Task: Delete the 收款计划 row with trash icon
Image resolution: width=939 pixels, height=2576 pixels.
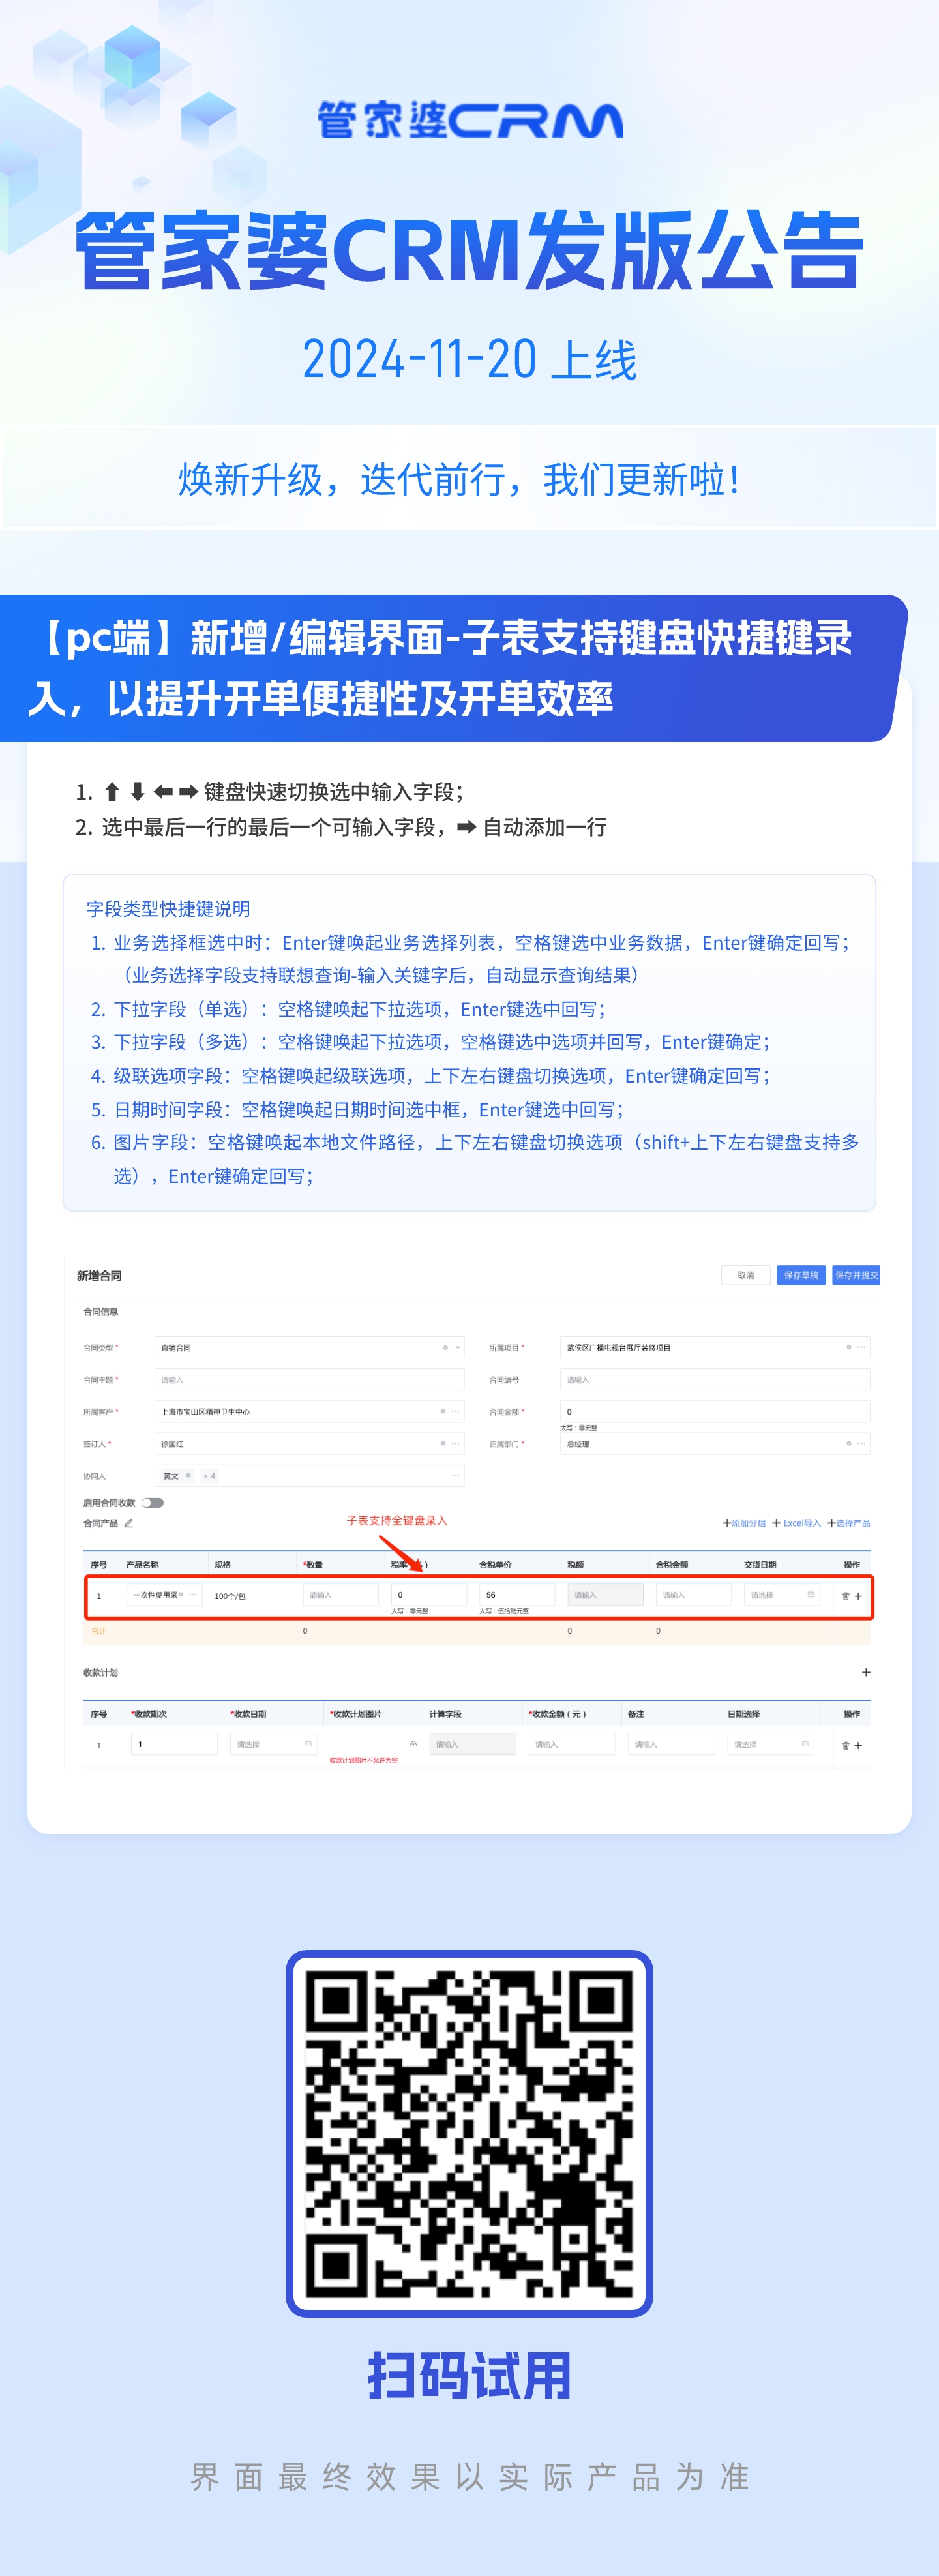Action: pos(846,1746)
